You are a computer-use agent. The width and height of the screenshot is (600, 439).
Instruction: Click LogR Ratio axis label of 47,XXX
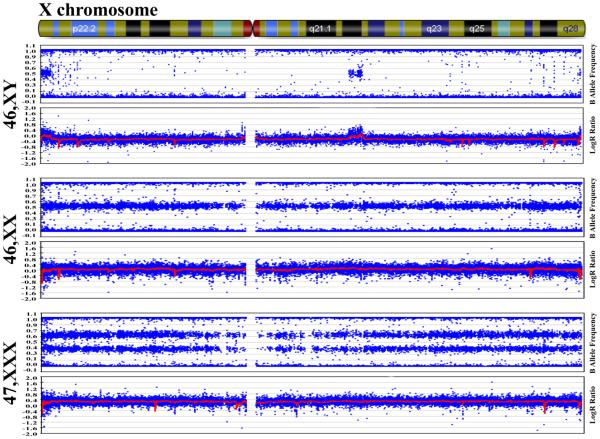coord(593,404)
